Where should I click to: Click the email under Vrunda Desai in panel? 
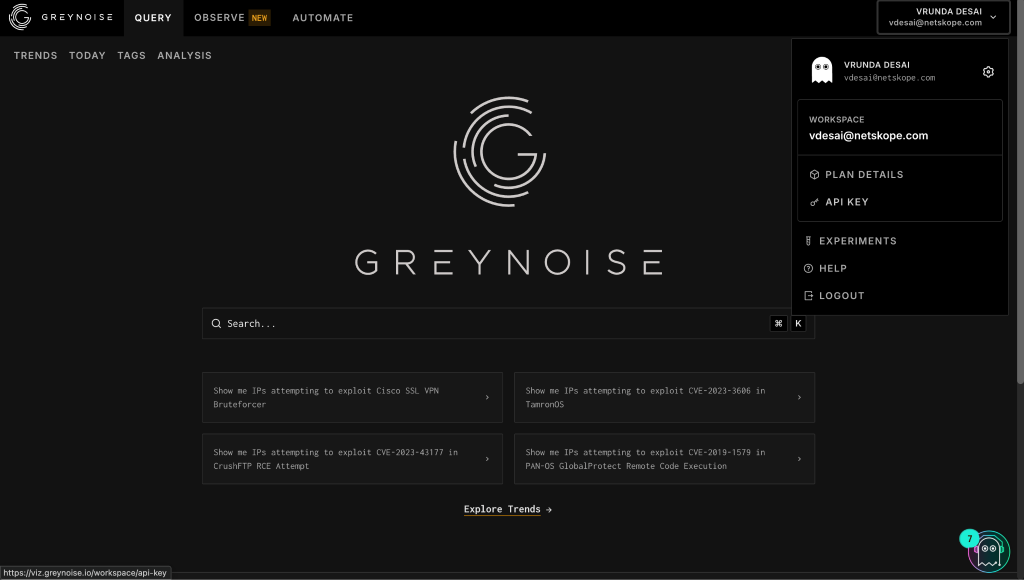pos(889,78)
